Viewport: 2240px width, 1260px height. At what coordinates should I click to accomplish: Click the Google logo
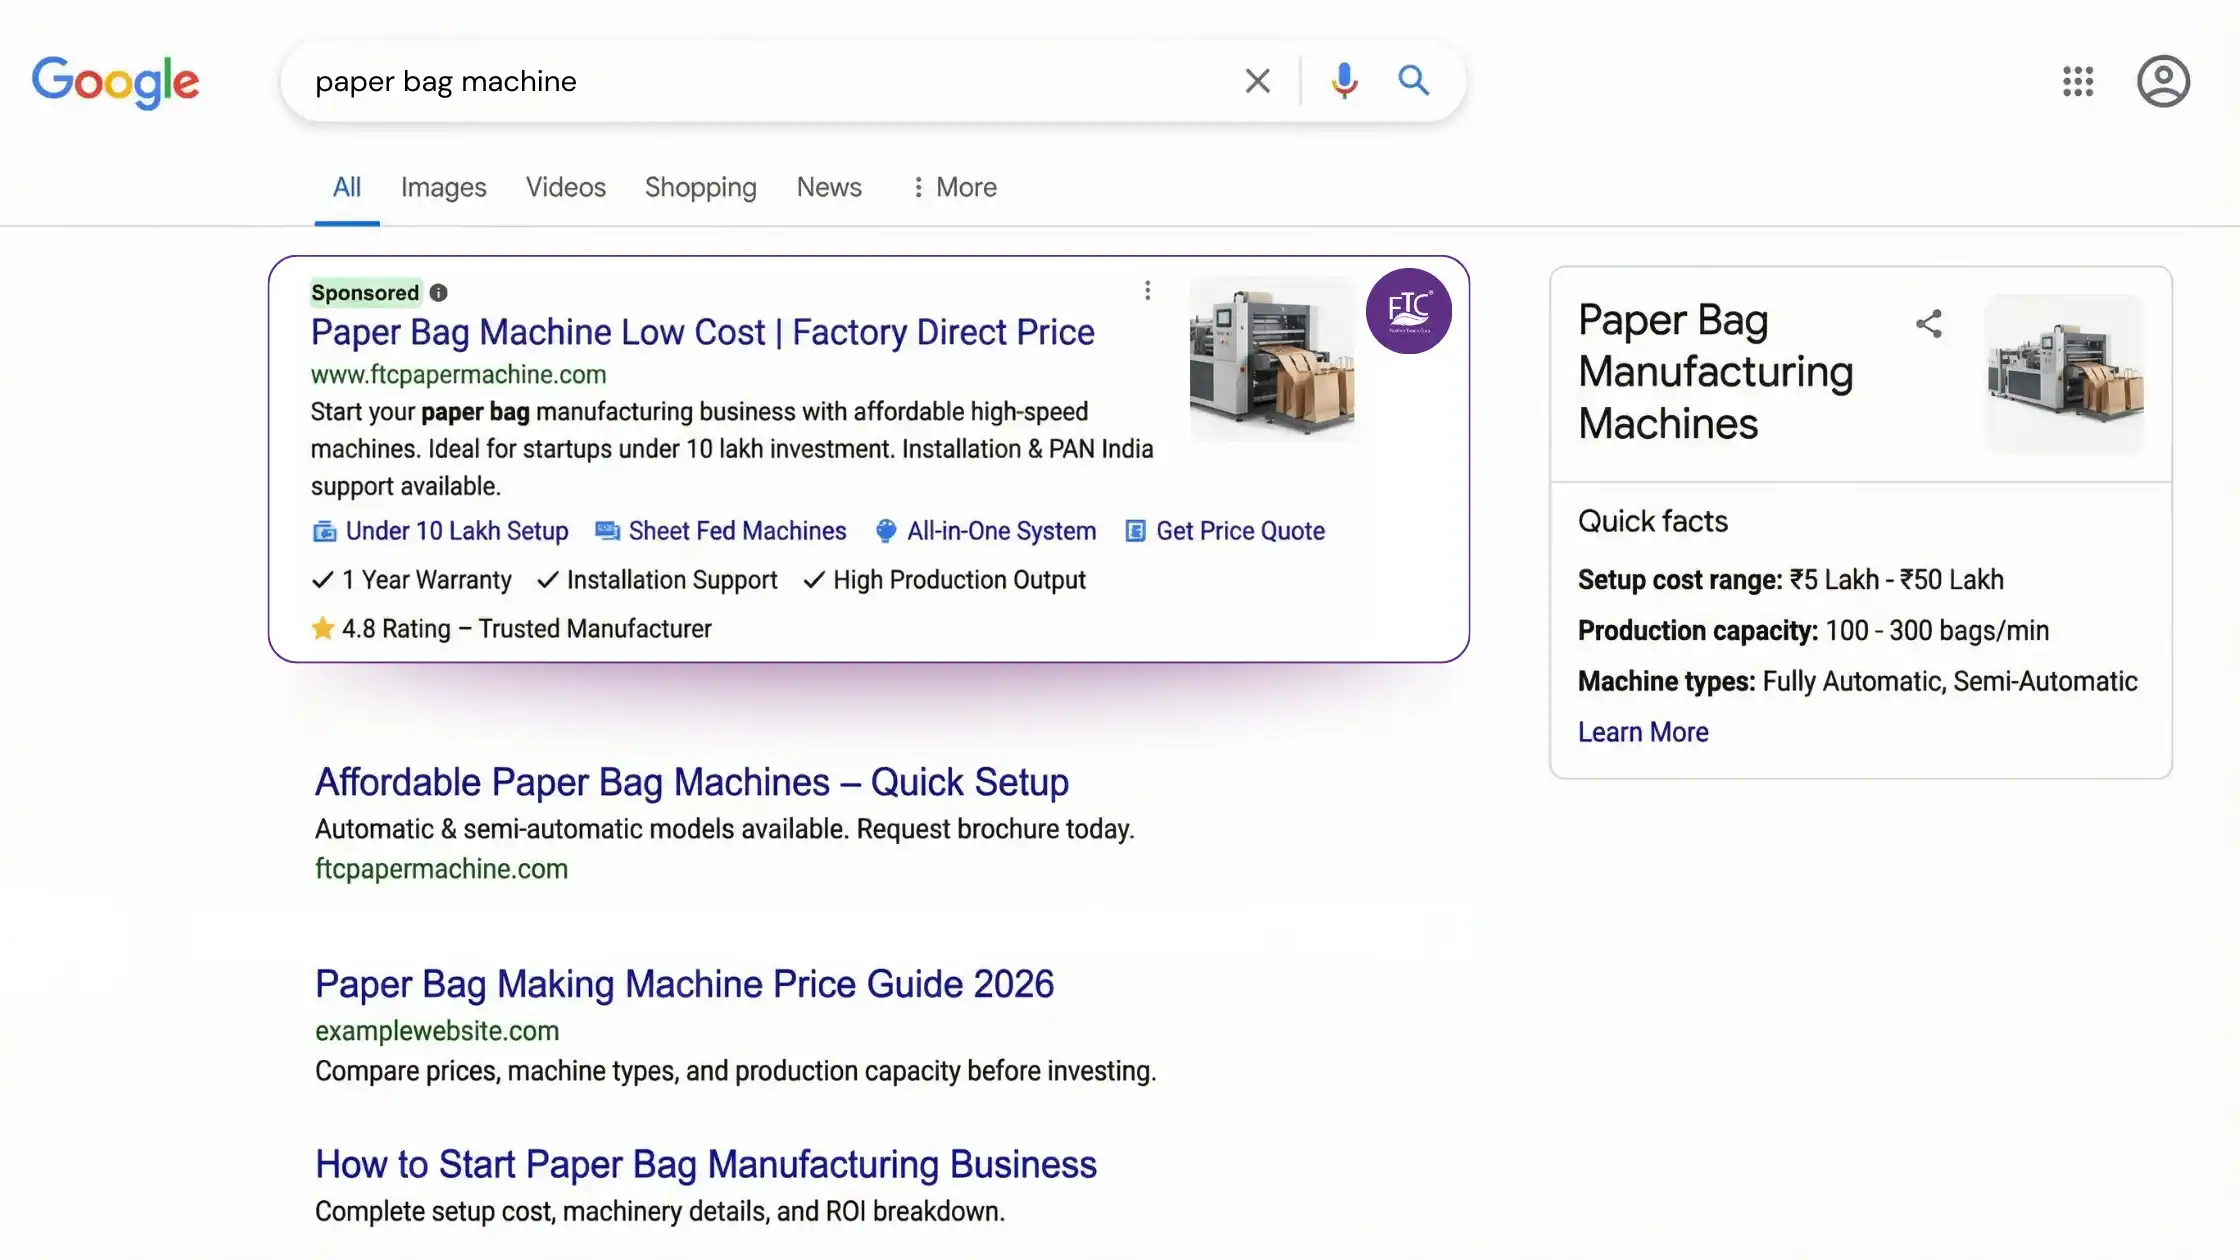[115, 81]
